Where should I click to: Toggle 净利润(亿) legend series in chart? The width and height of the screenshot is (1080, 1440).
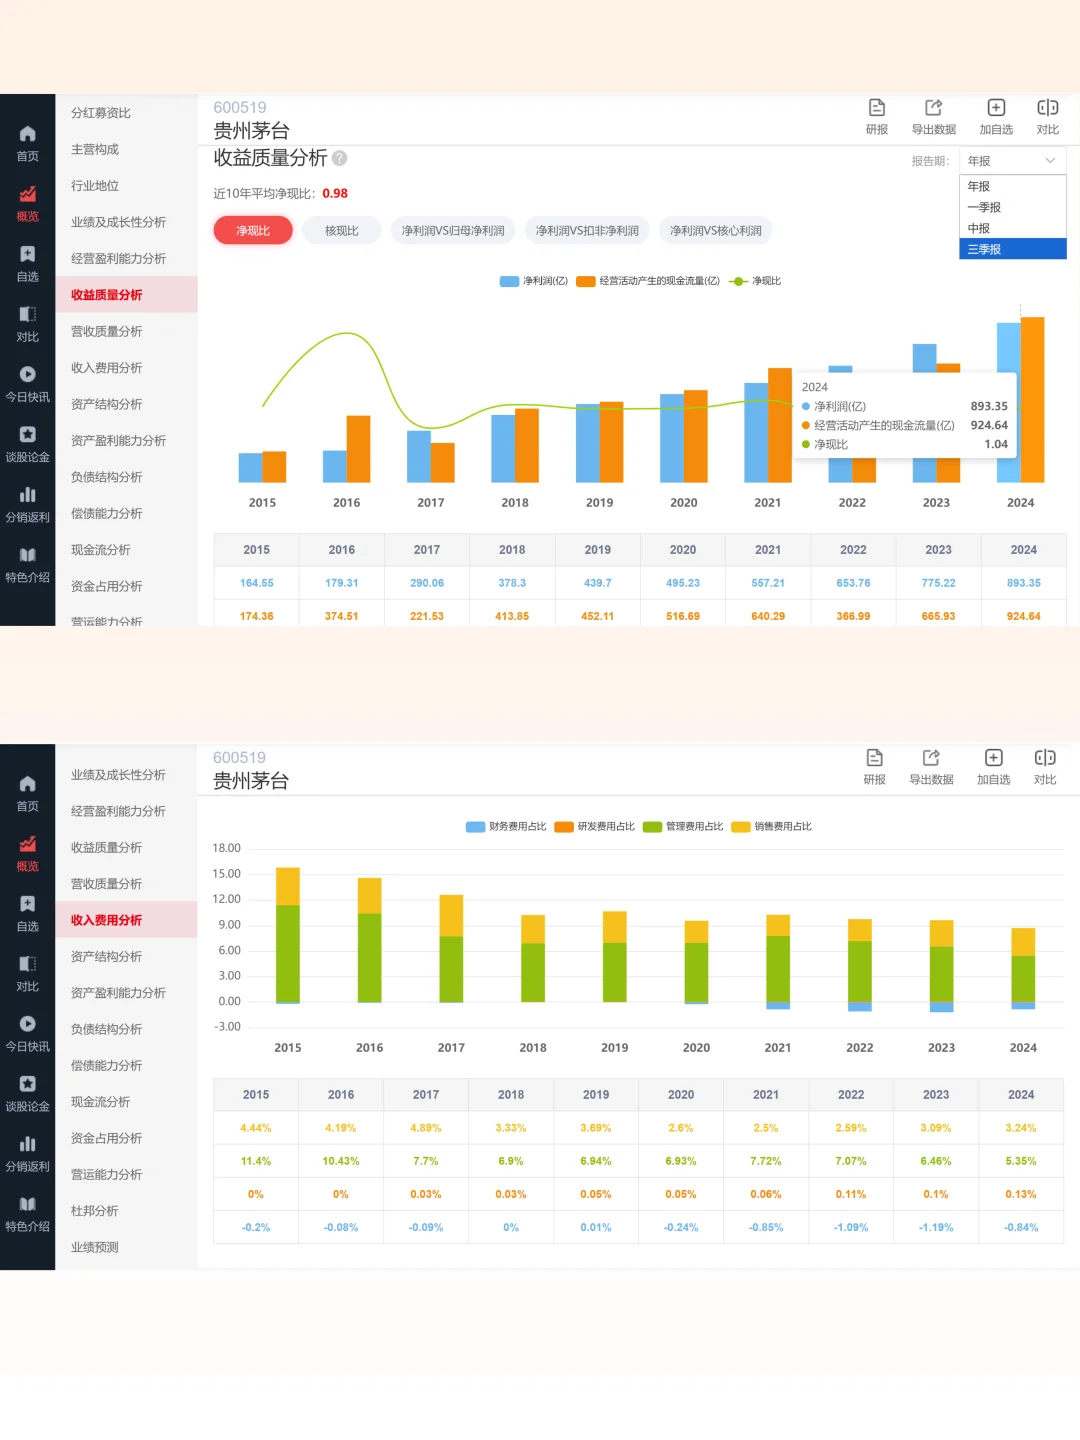[x=534, y=281]
